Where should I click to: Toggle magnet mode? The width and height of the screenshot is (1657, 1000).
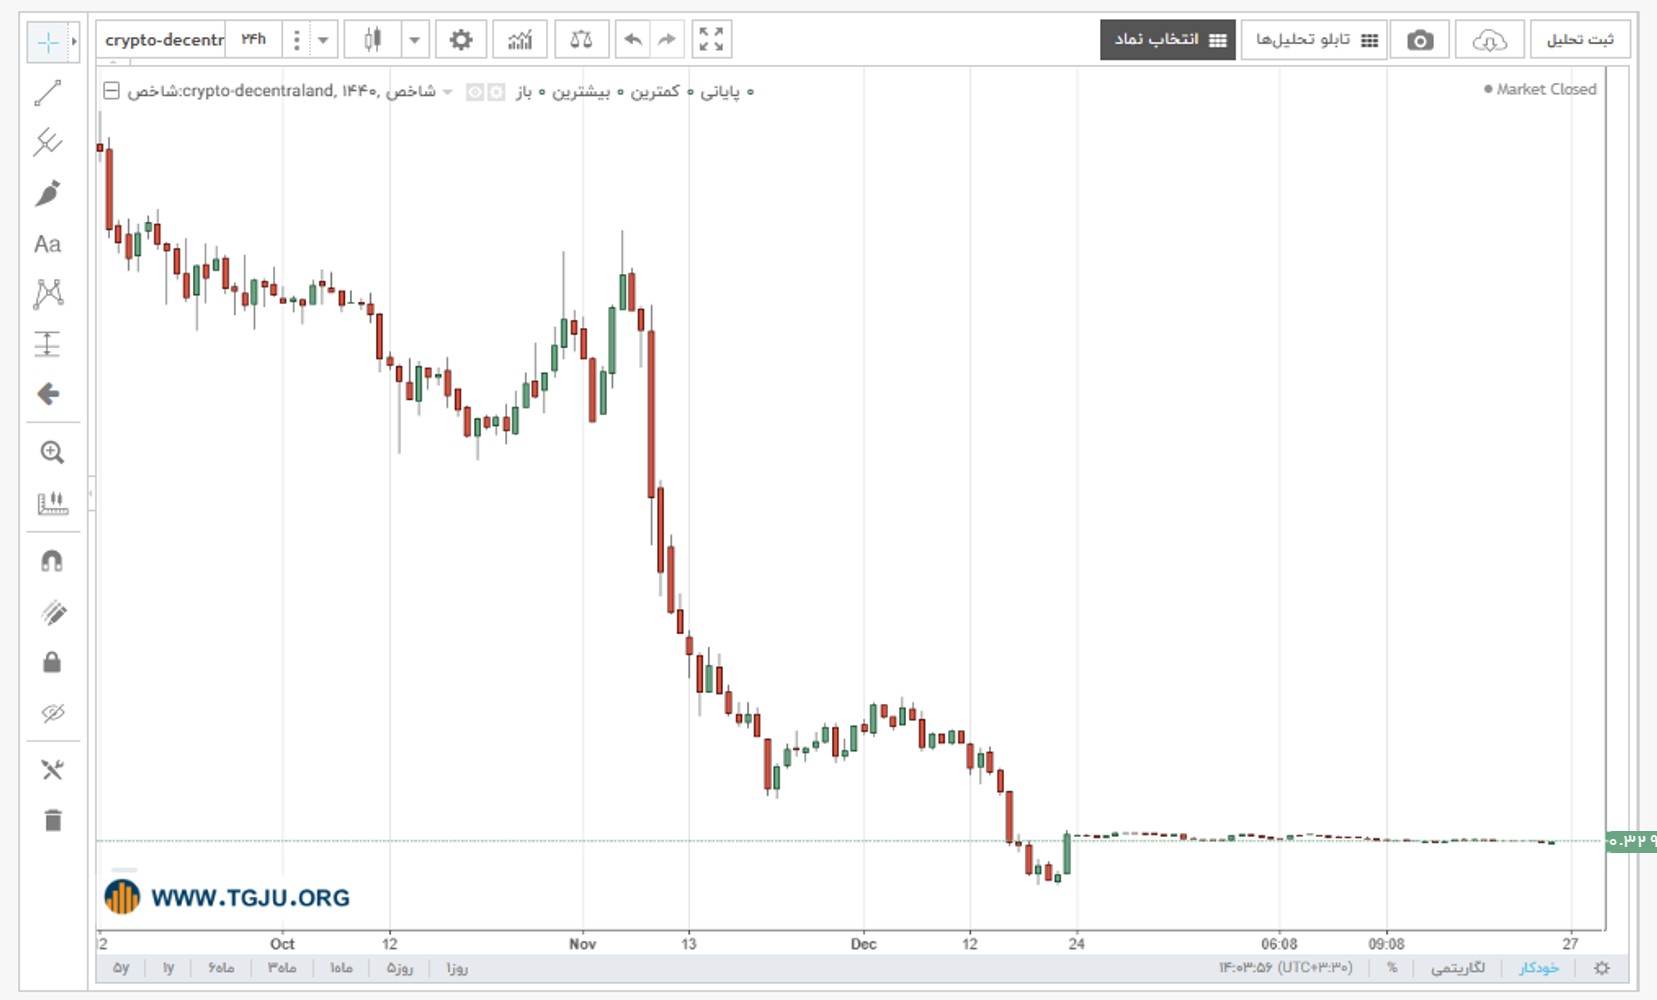click(x=52, y=561)
